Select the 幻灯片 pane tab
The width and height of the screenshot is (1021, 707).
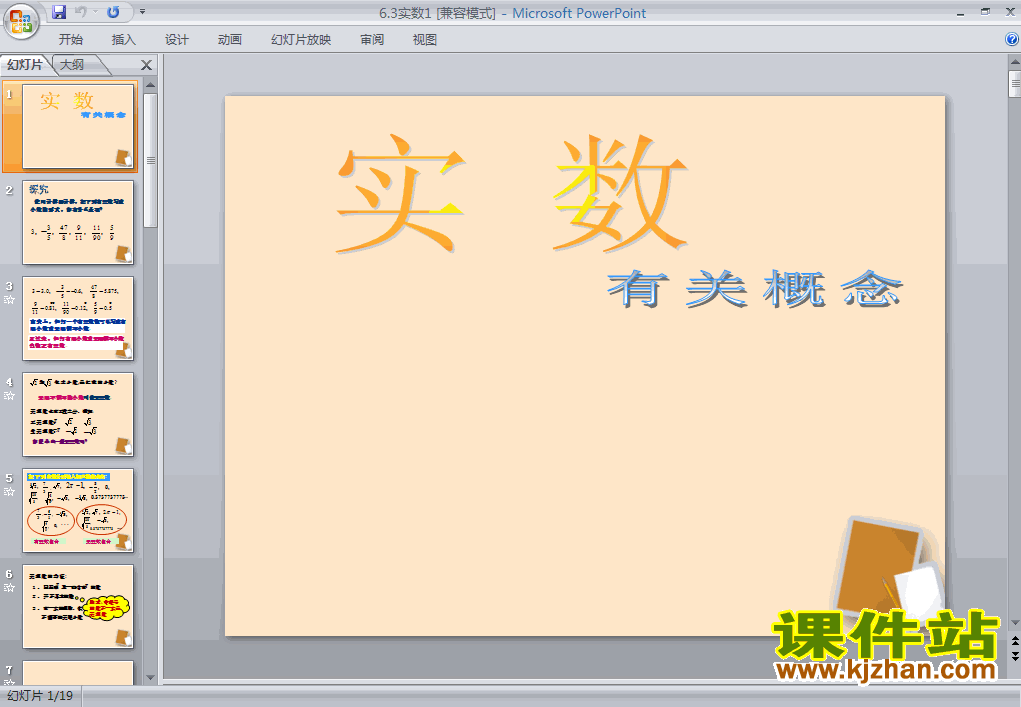click(x=25, y=64)
